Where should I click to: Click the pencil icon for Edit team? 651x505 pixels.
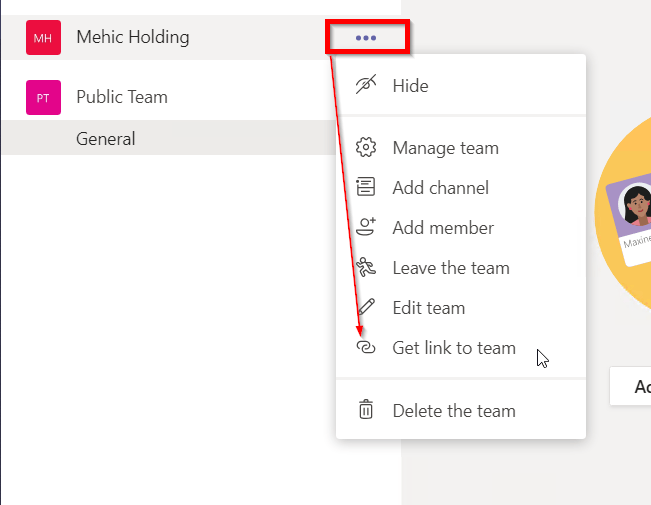(x=366, y=308)
